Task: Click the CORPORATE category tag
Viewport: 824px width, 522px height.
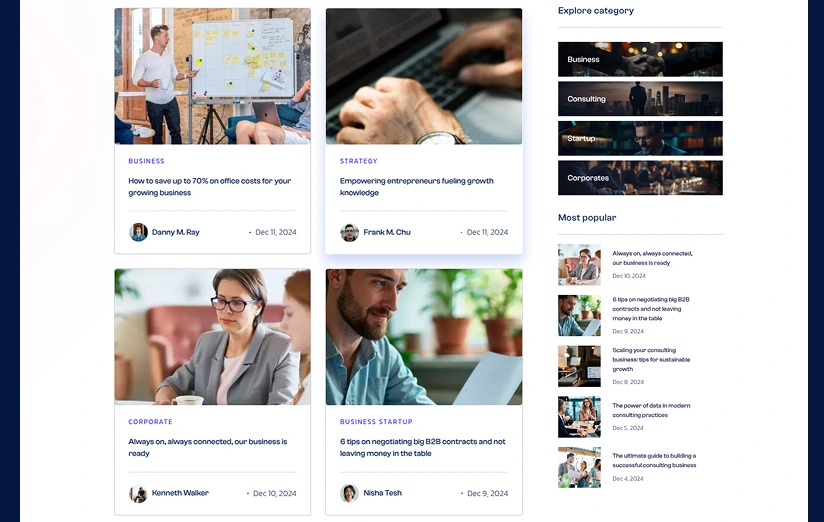Action: [150, 422]
